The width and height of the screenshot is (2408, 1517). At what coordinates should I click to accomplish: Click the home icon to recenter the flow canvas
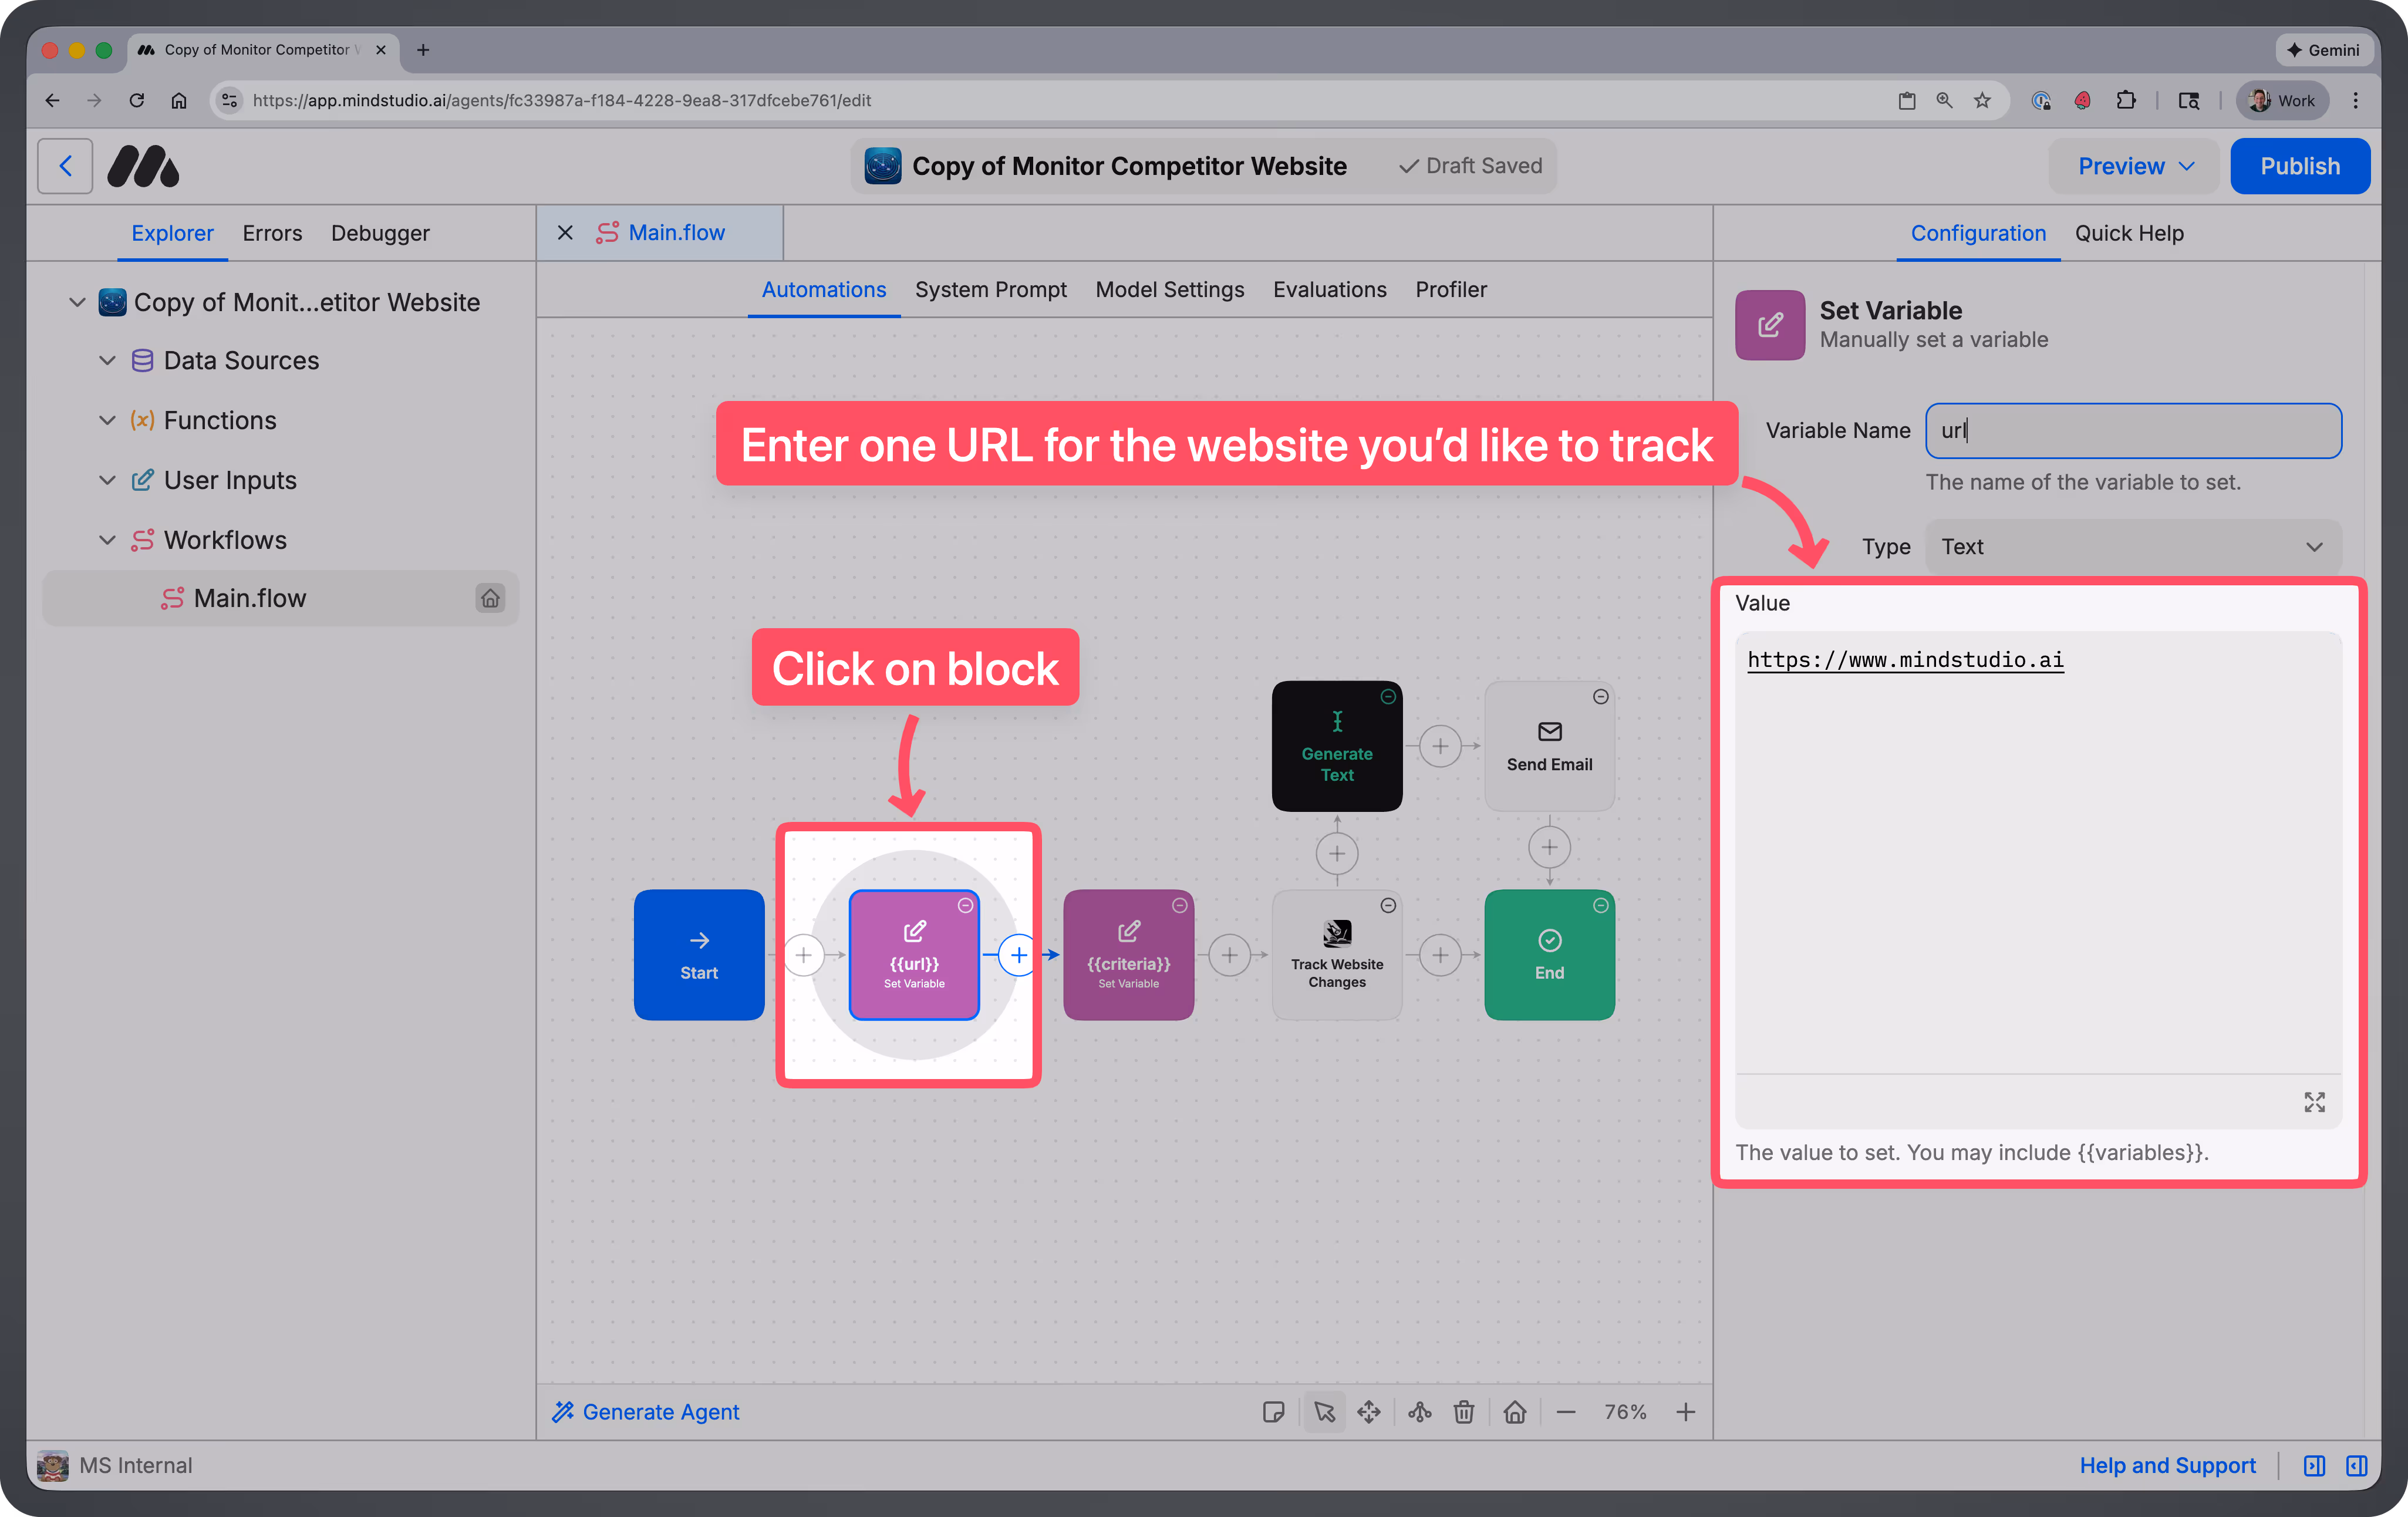point(1515,1412)
